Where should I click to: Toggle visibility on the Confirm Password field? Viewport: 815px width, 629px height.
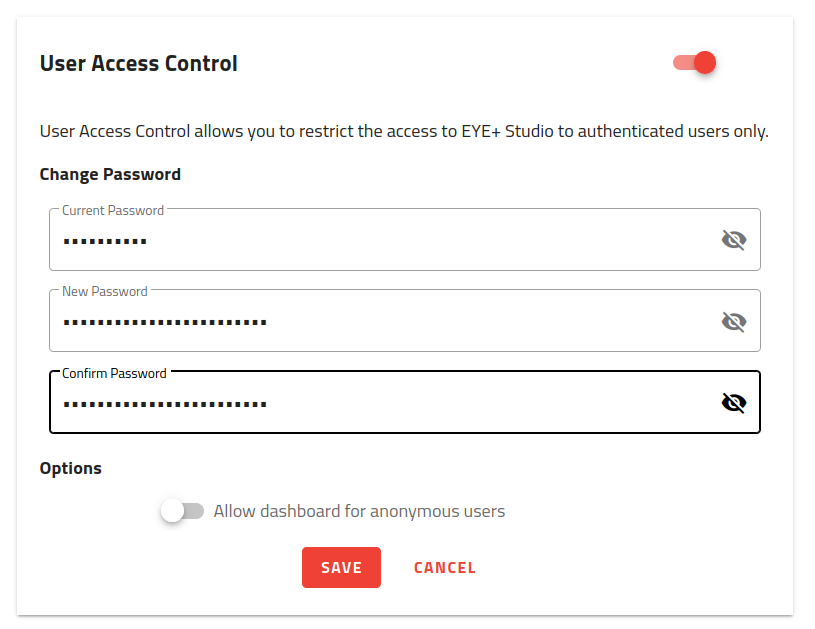pyautogui.click(x=734, y=402)
